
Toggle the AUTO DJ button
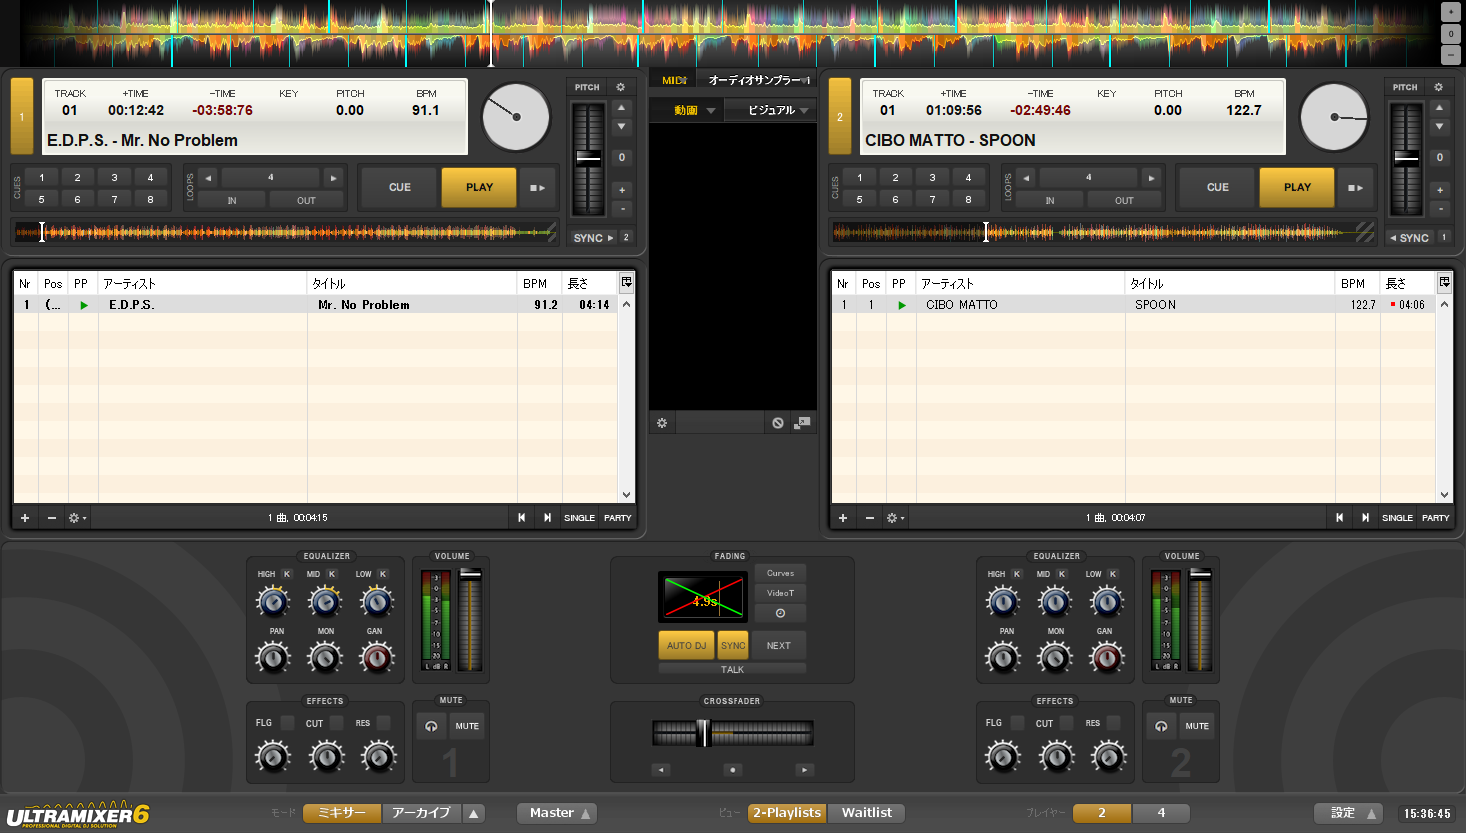tap(686, 646)
